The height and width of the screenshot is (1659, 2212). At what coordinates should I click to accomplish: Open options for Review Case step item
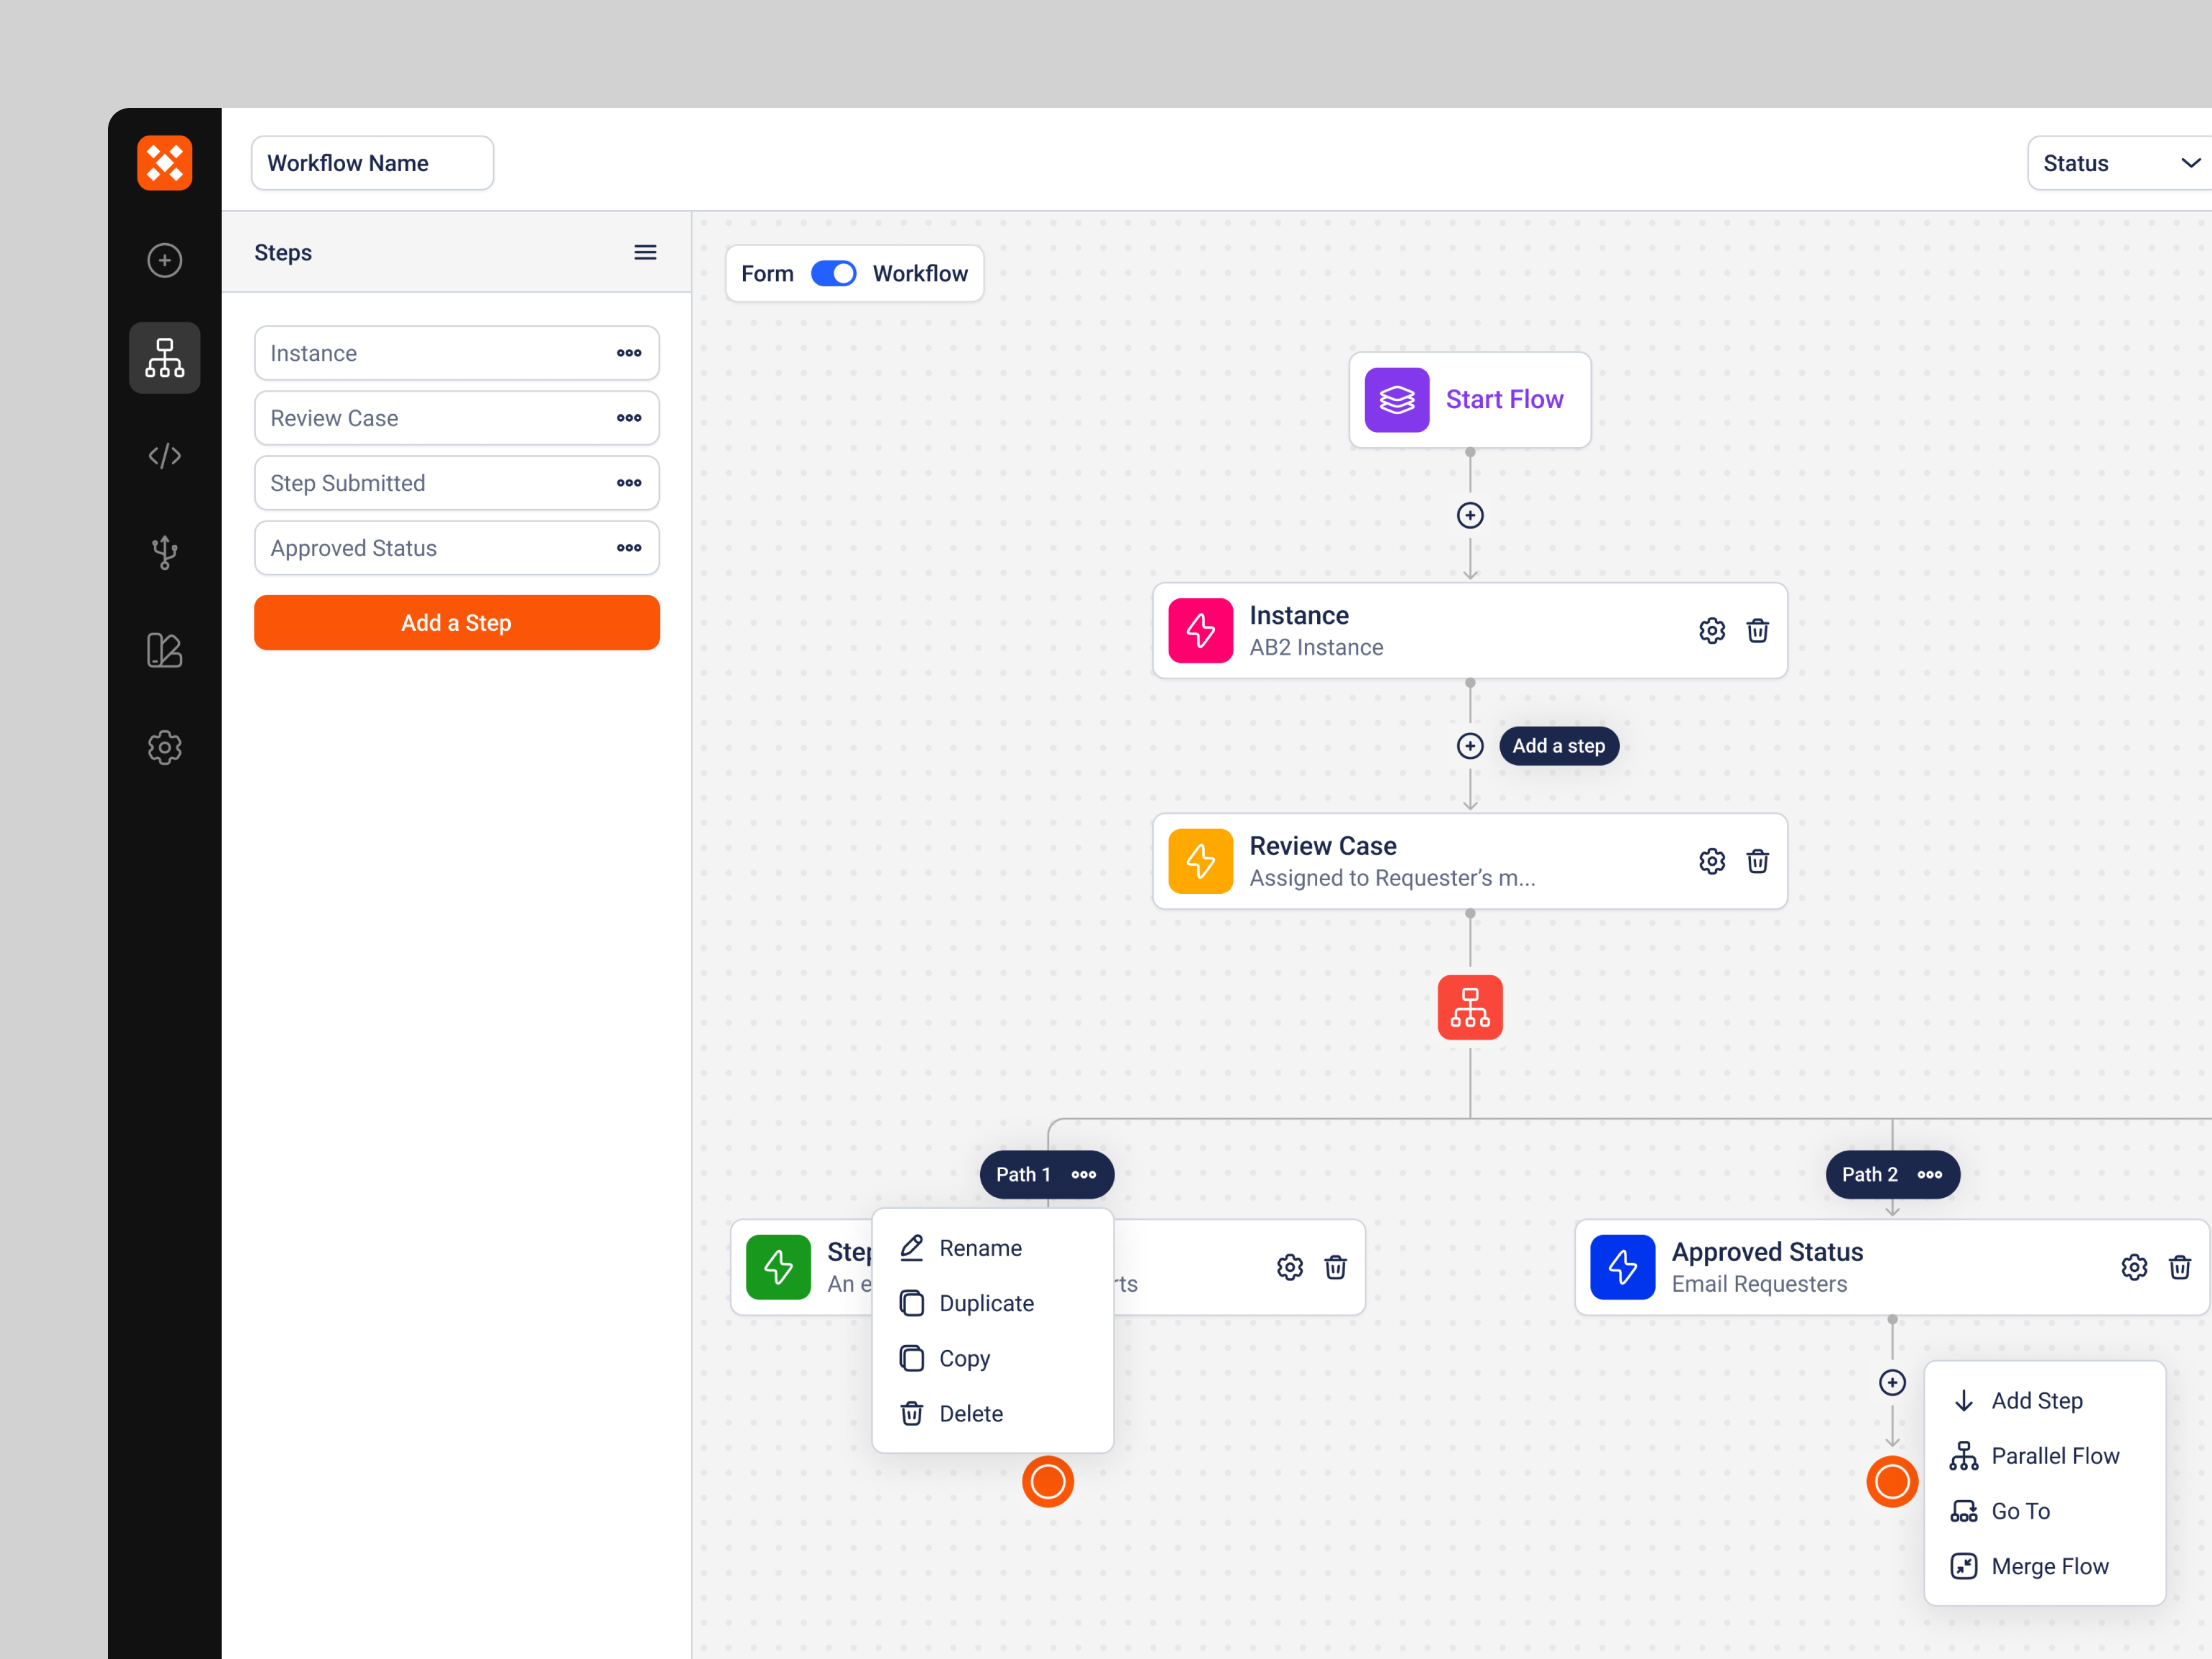pos(628,418)
